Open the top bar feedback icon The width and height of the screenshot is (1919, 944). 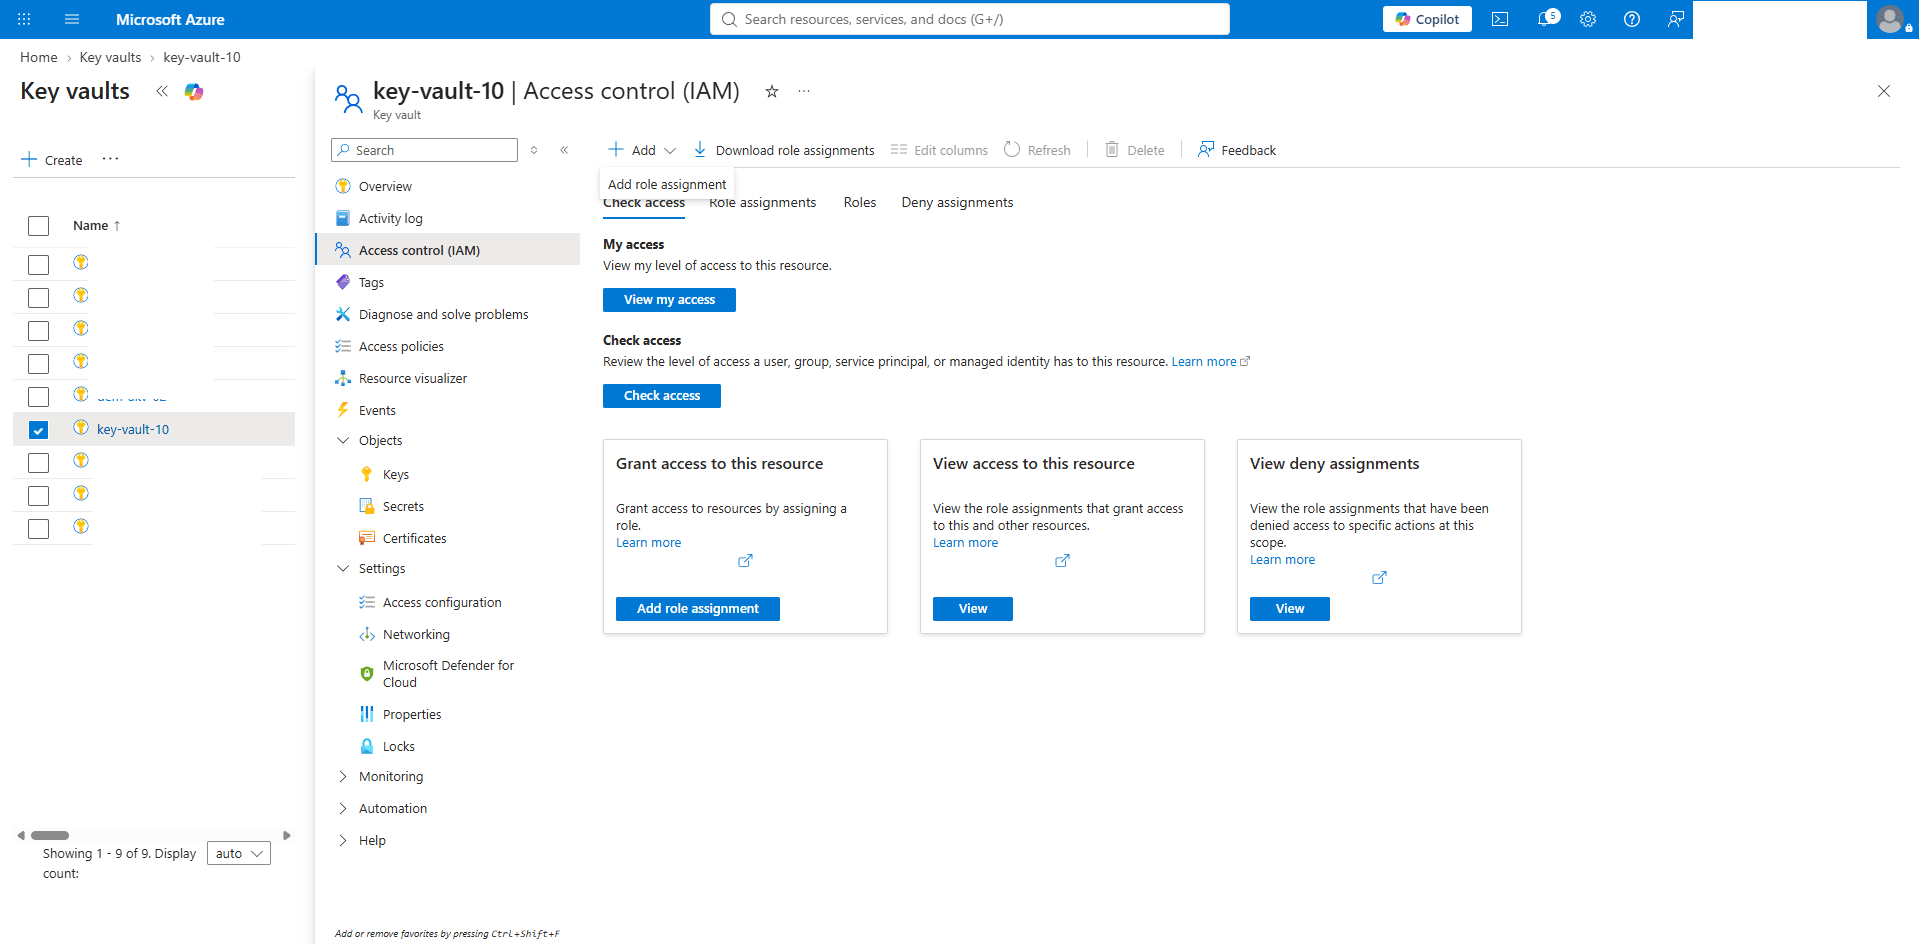click(1676, 19)
